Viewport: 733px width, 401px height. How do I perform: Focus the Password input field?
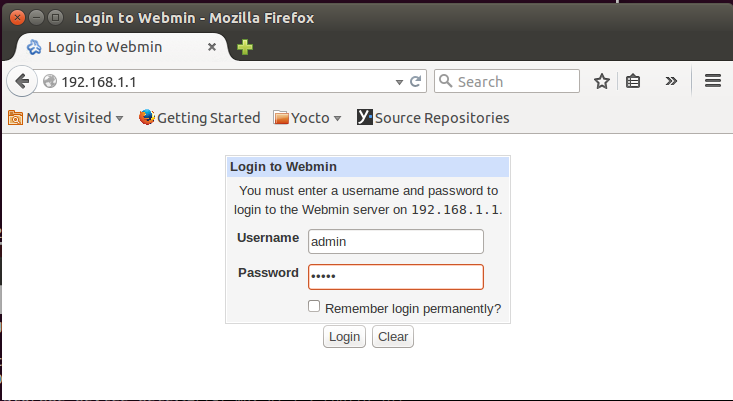pyautogui.click(x=395, y=276)
